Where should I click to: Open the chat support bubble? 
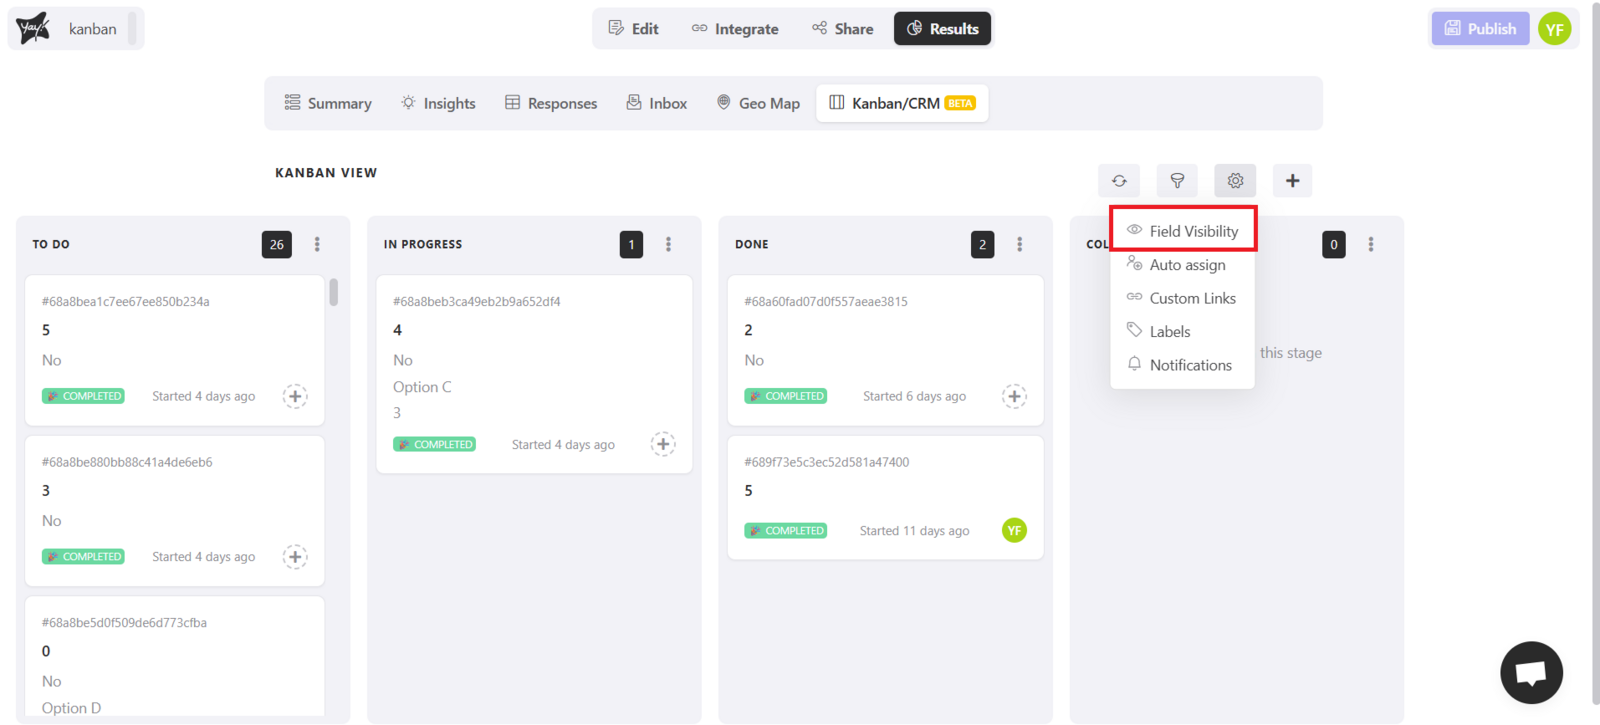[1530, 672]
